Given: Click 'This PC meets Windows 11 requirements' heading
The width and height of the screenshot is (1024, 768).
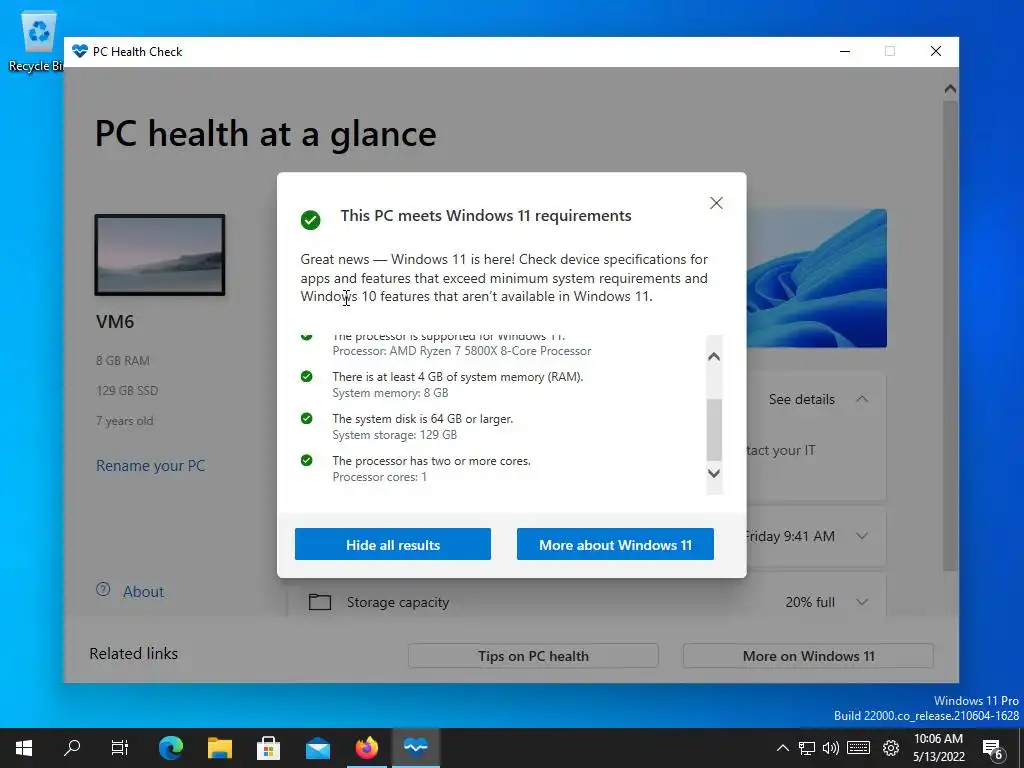Looking at the screenshot, I should point(485,216).
